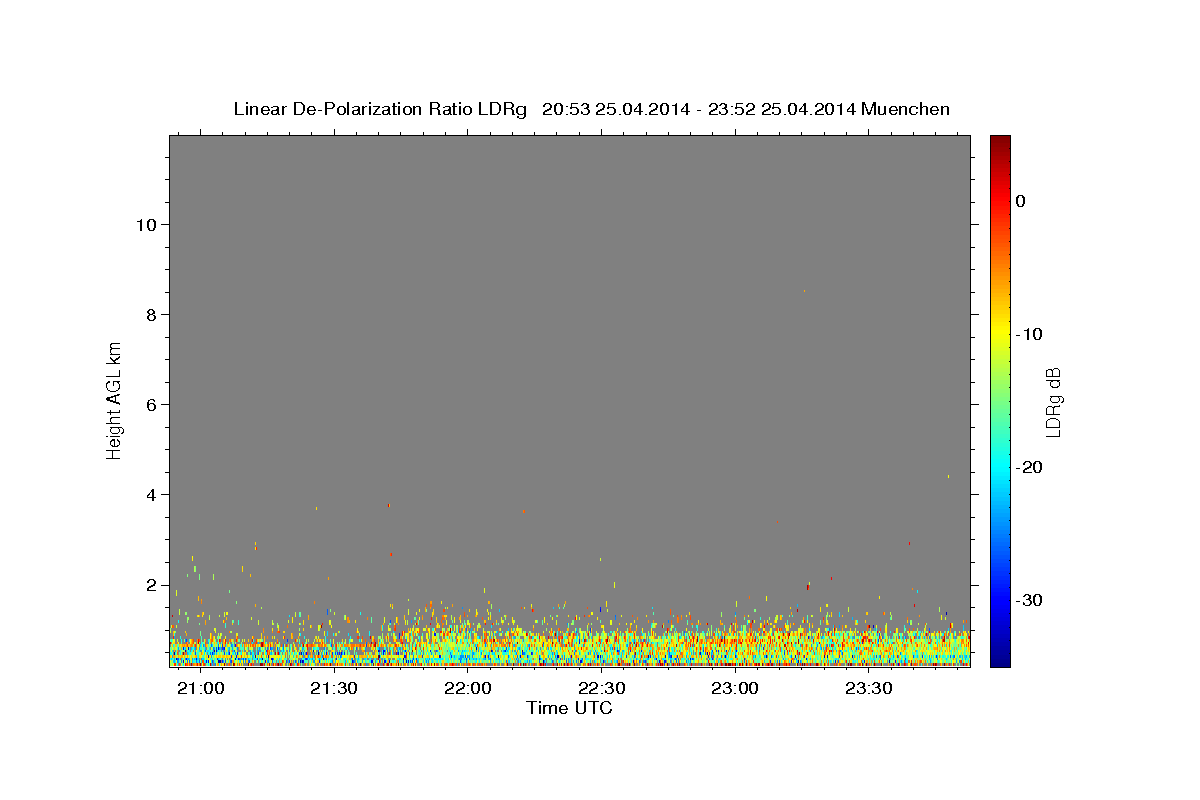Image resolution: width=1200 pixels, height=800 pixels.
Task: Click the yellow region of the colorbar
Action: point(1000,330)
